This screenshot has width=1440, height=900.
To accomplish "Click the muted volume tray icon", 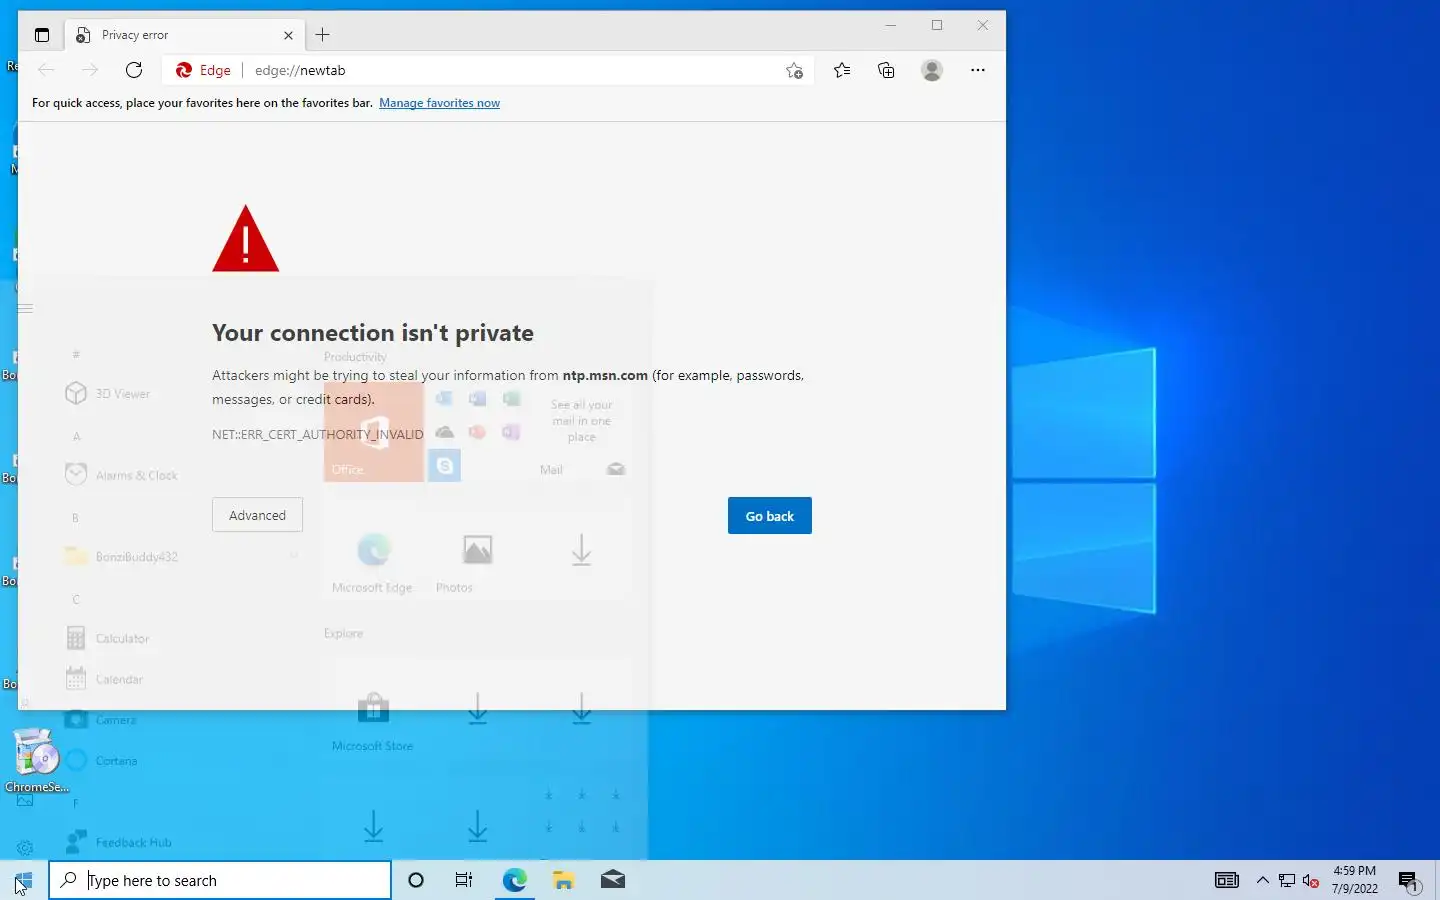I will 1311,880.
